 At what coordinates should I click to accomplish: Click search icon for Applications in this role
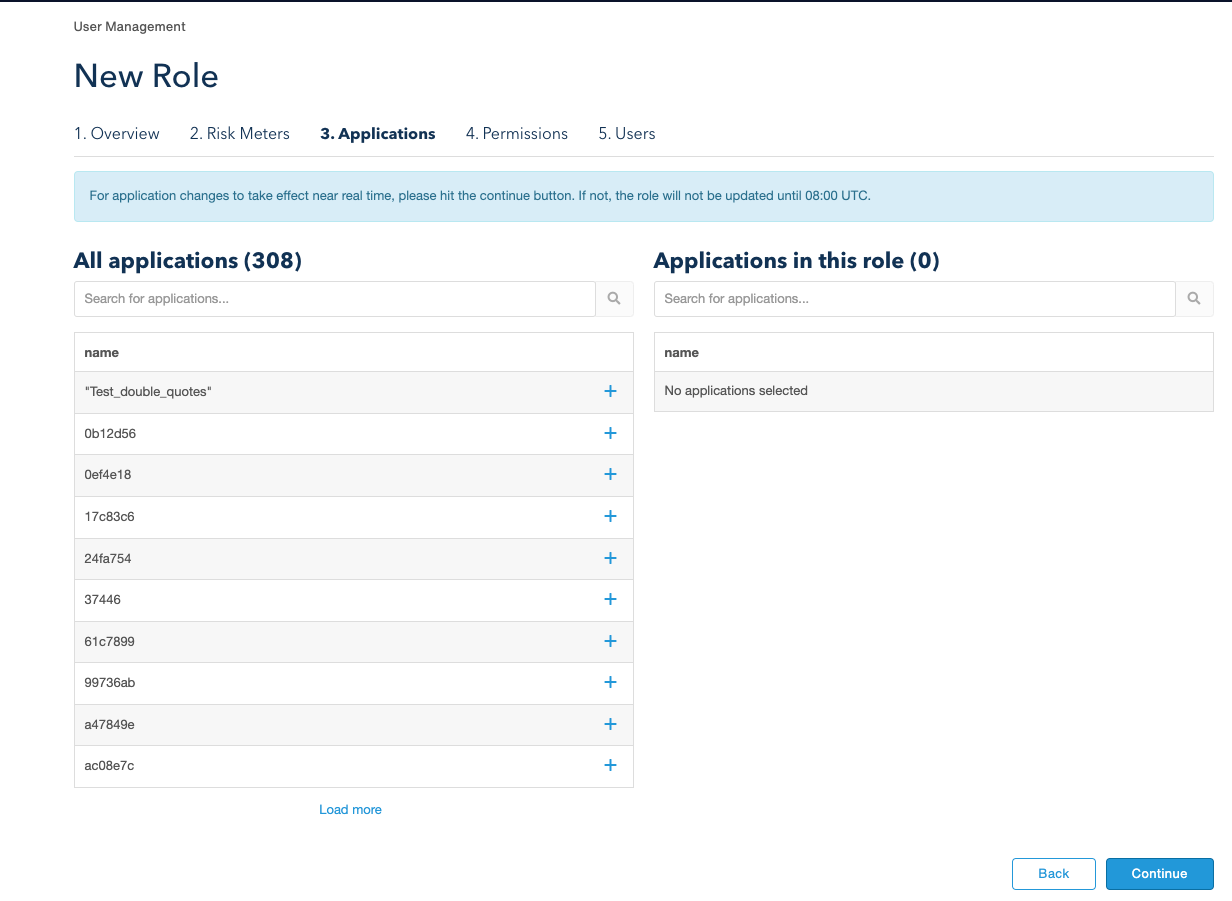tap(1194, 299)
